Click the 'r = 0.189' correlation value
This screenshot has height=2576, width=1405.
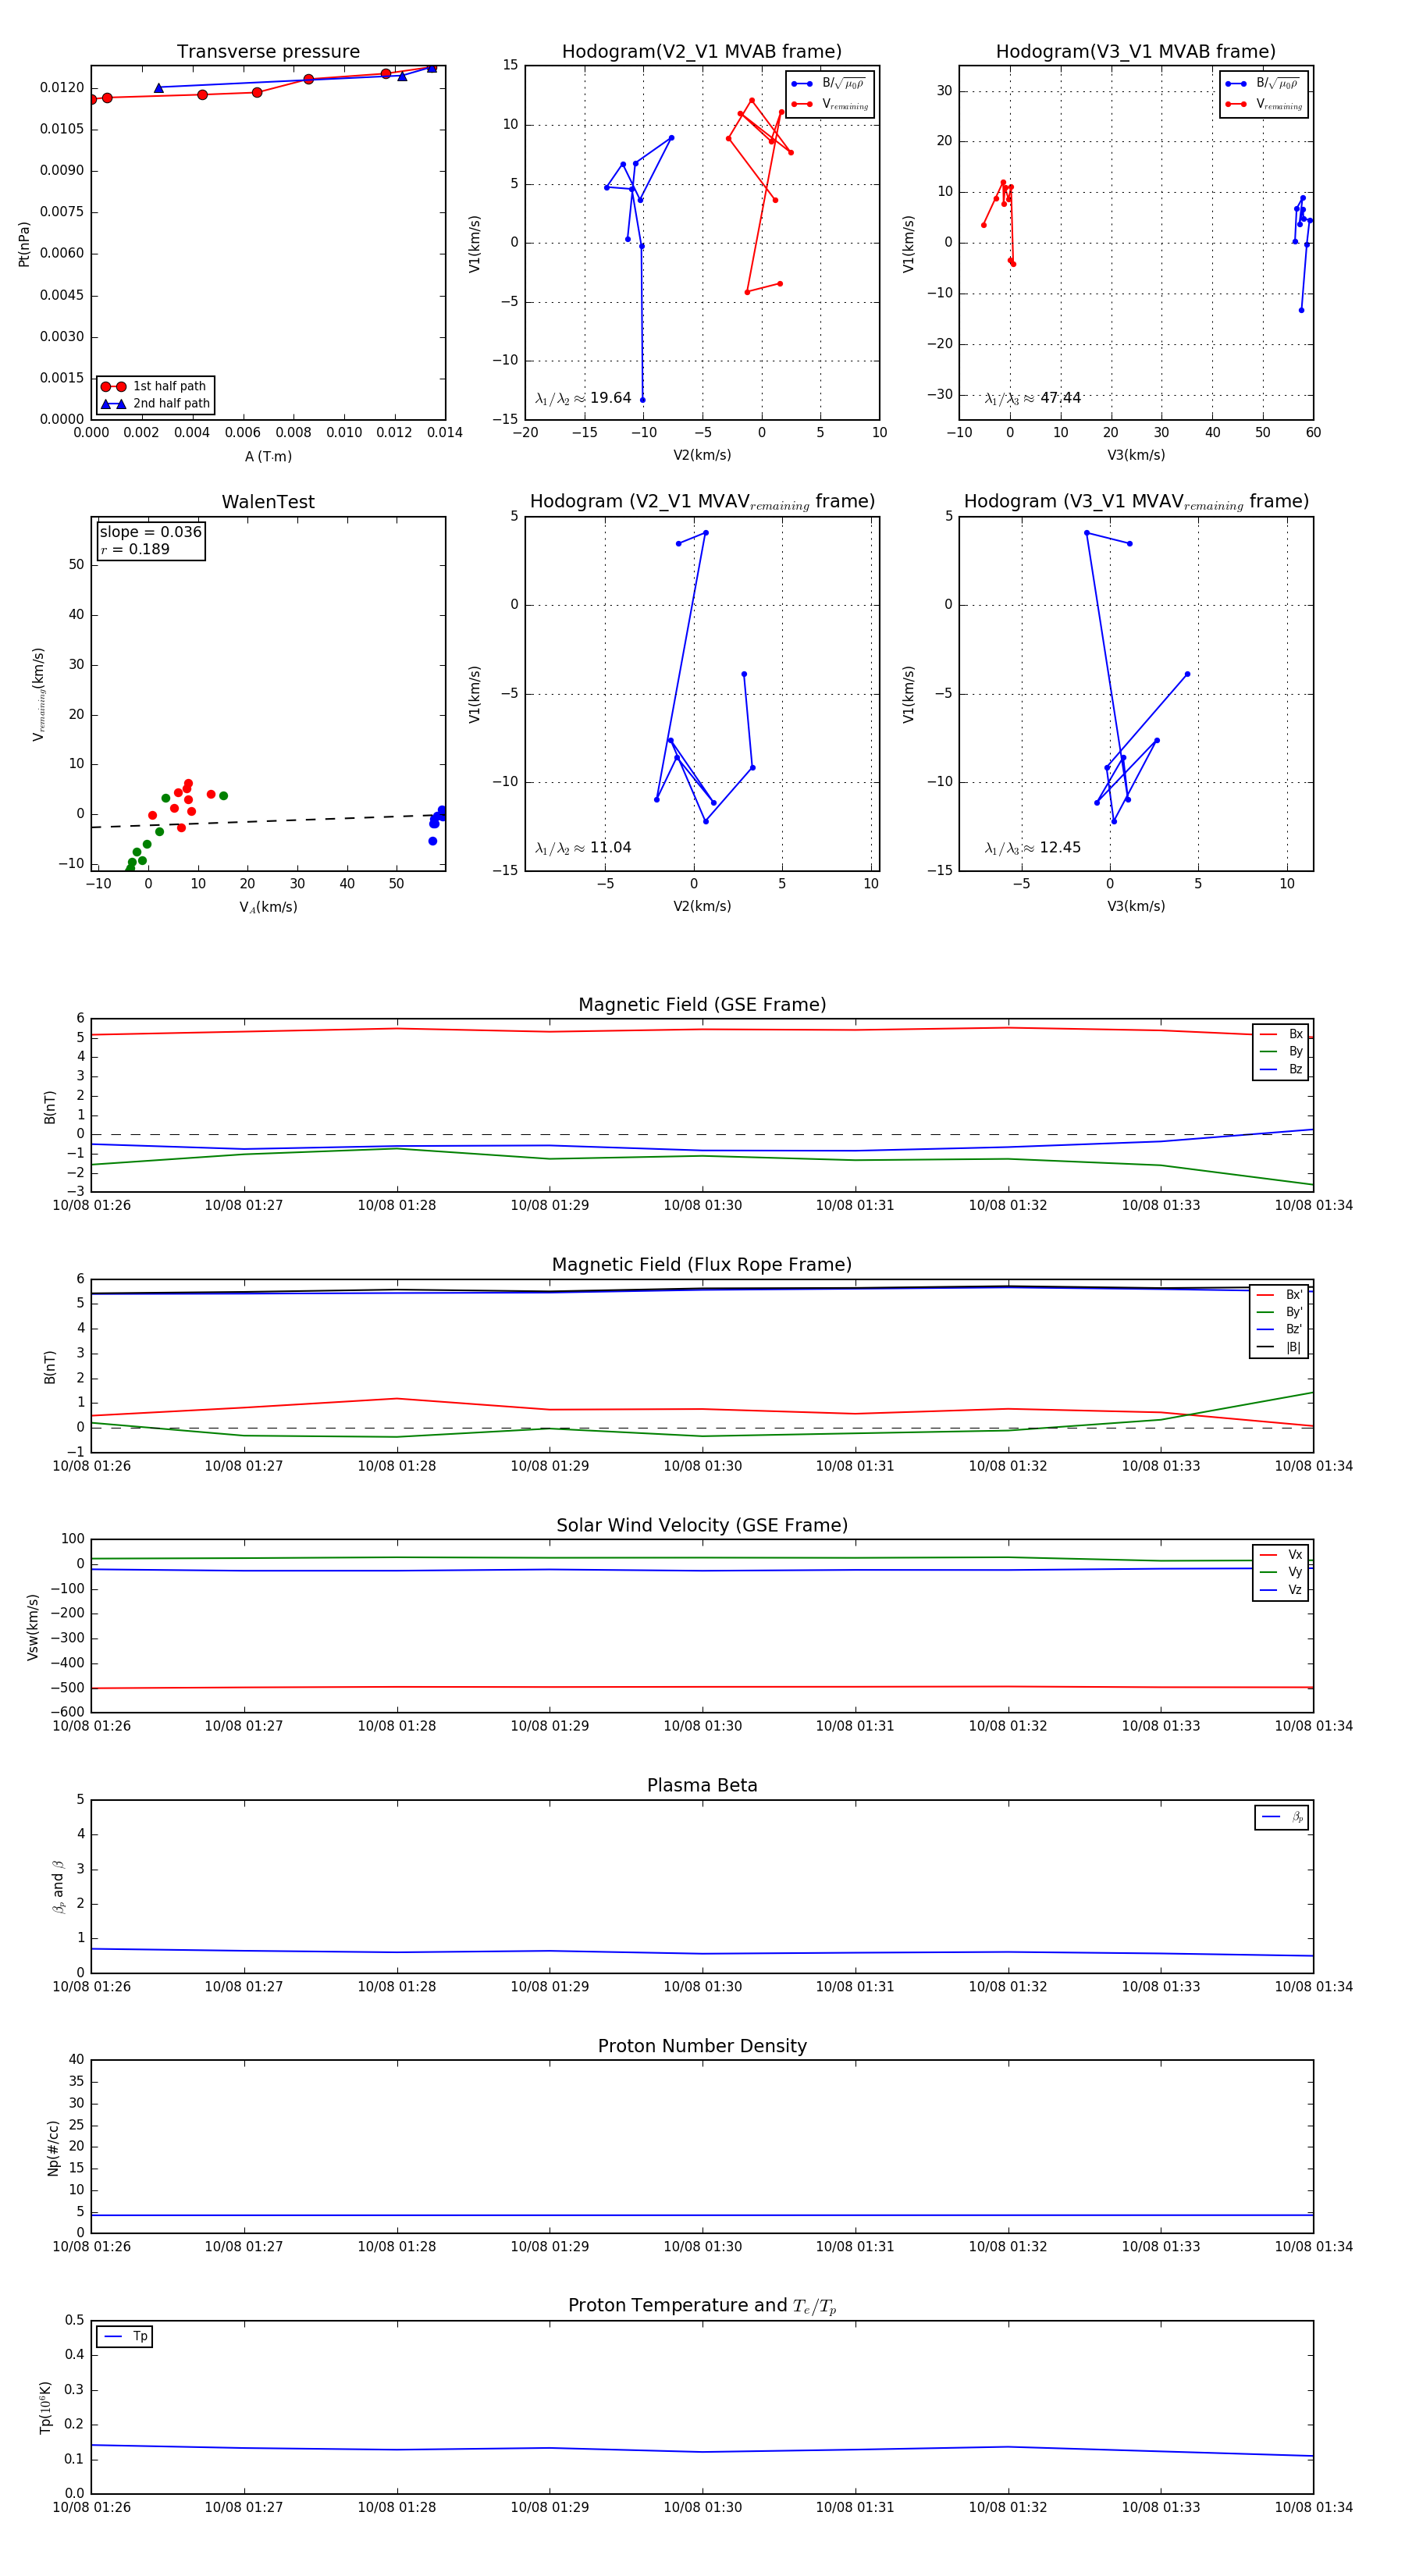click(135, 550)
